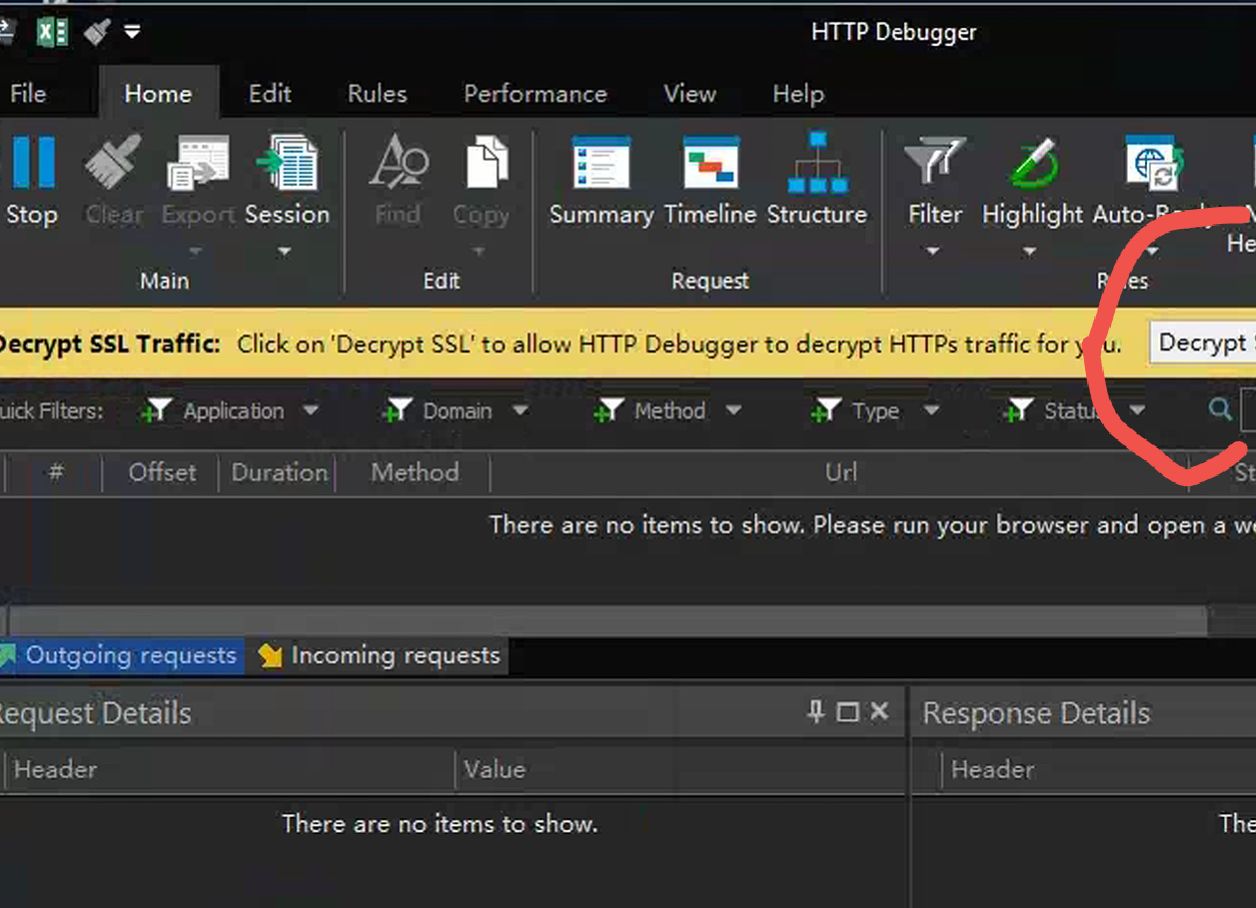1256x908 pixels.
Task: Open the Timeline view icon
Action: pyautogui.click(x=710, y=163)
